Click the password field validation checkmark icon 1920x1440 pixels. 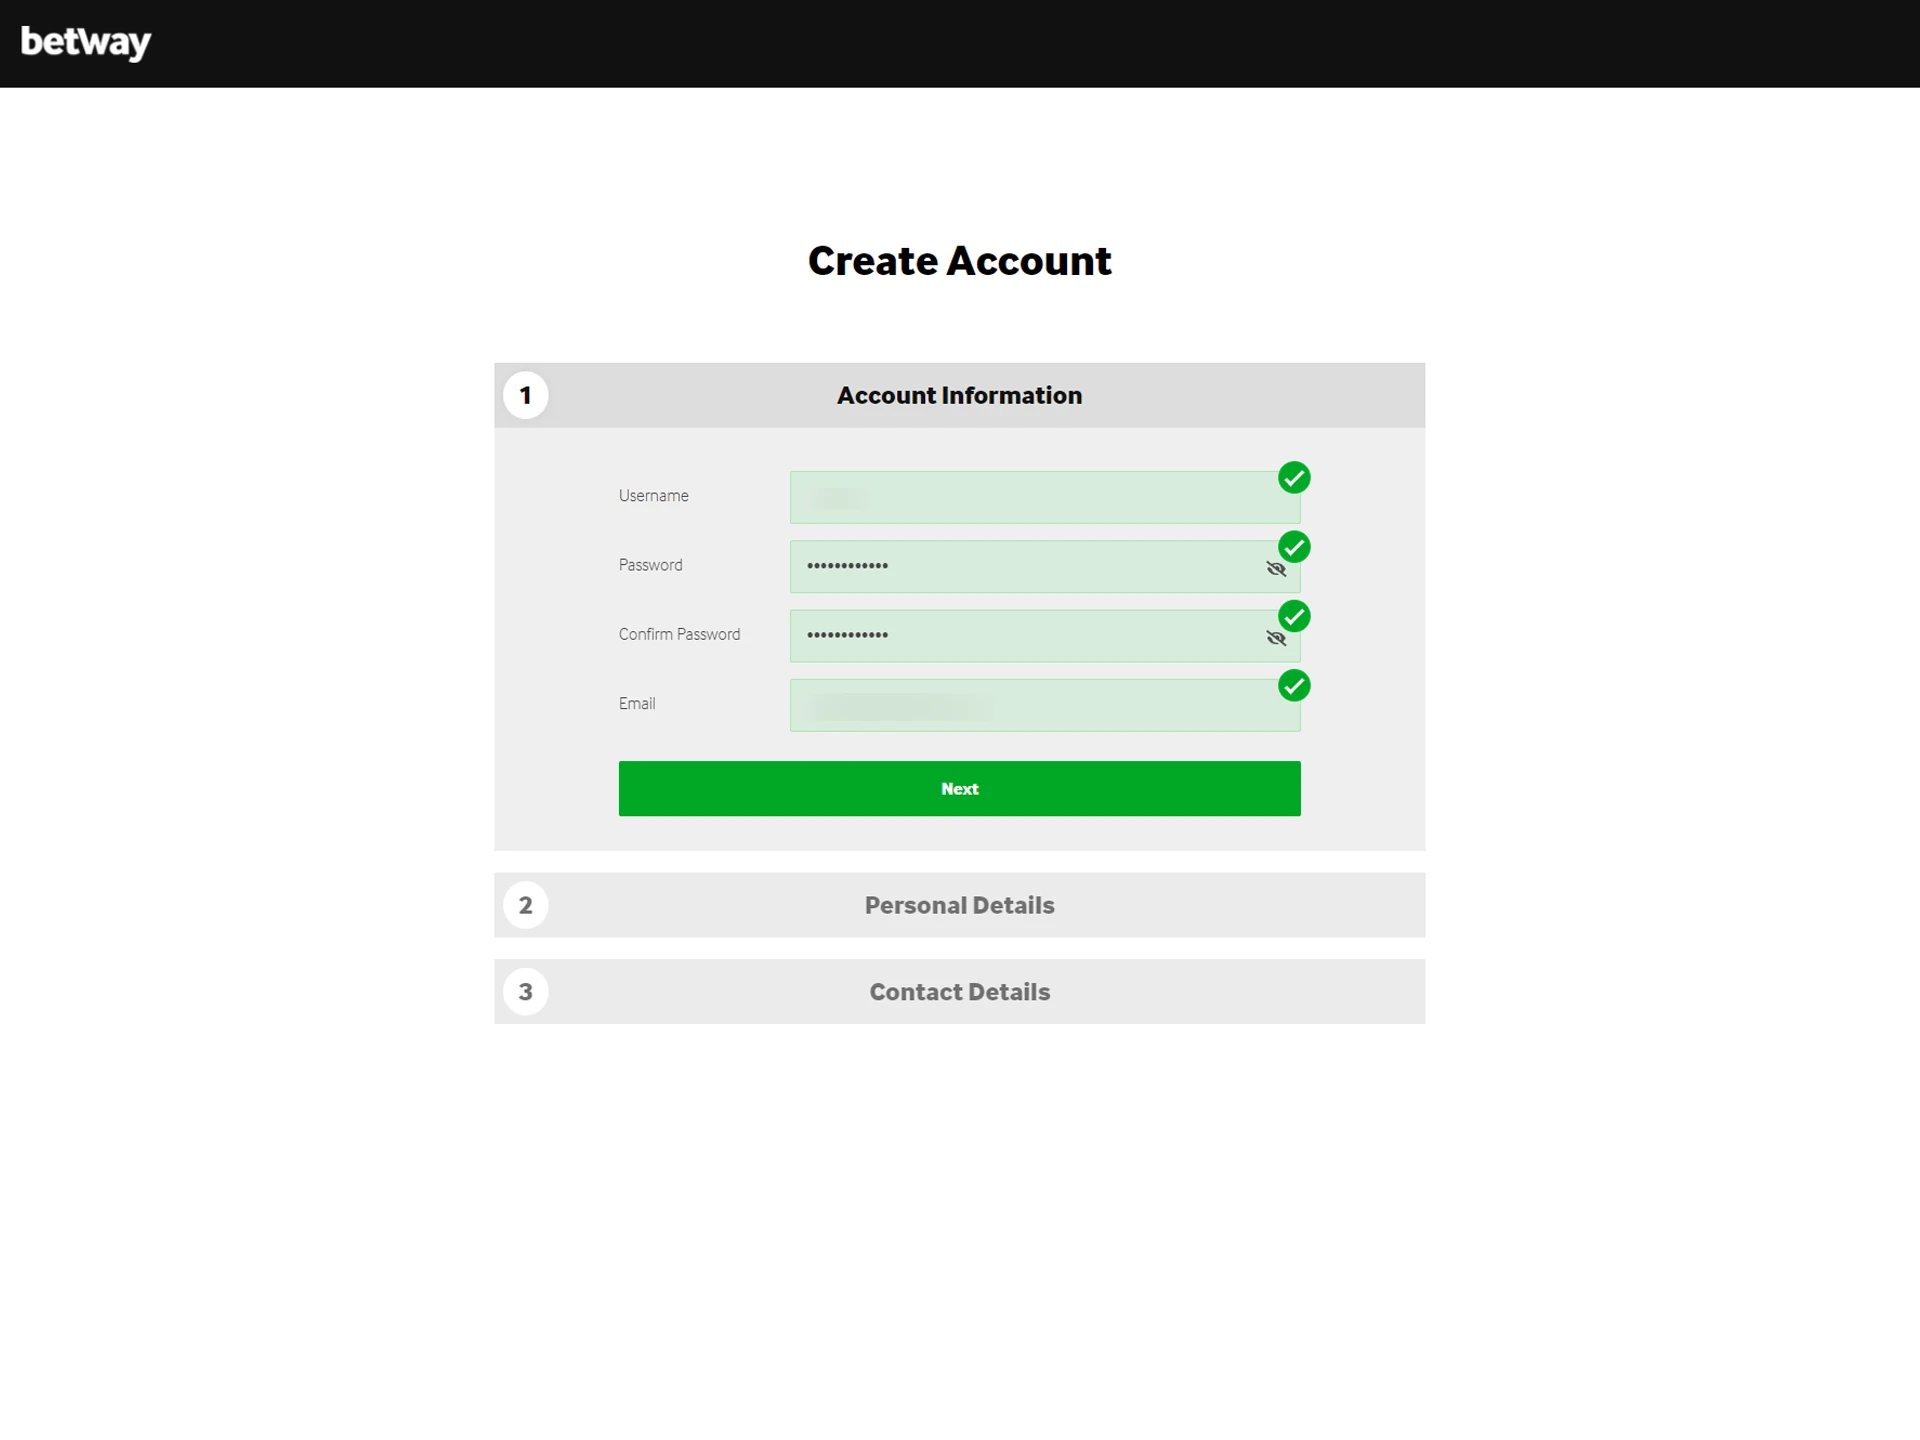[1294, 546]
